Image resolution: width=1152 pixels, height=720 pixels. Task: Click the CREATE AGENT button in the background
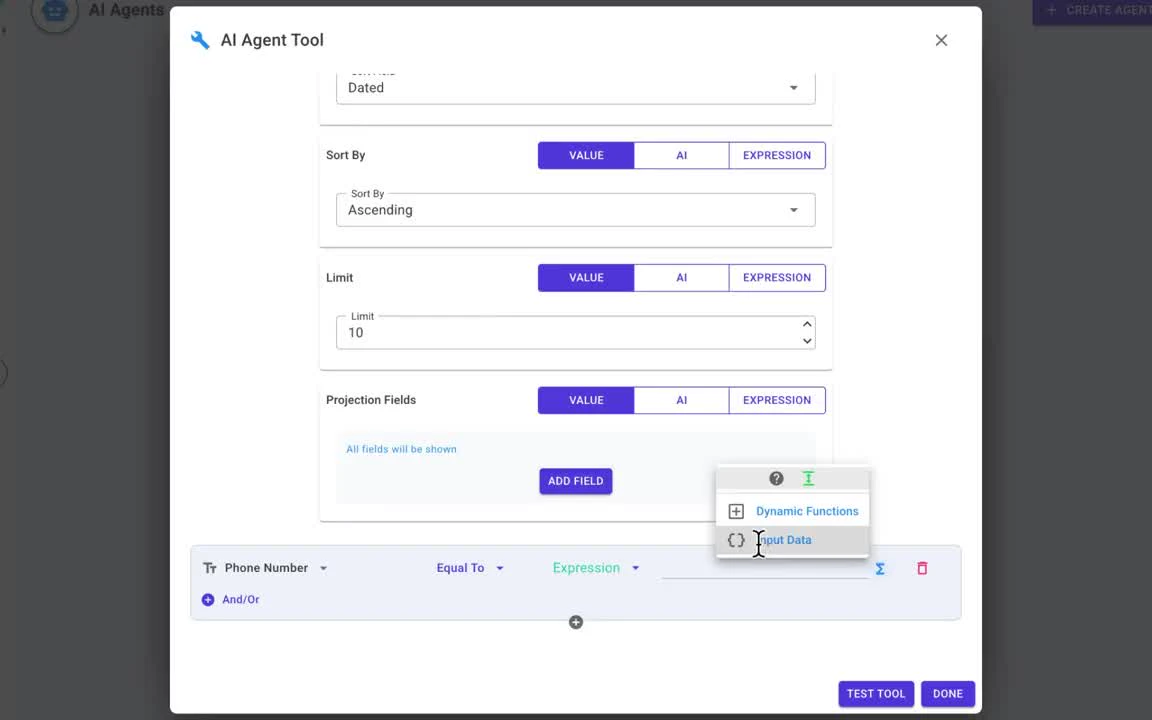[1092, 11]
